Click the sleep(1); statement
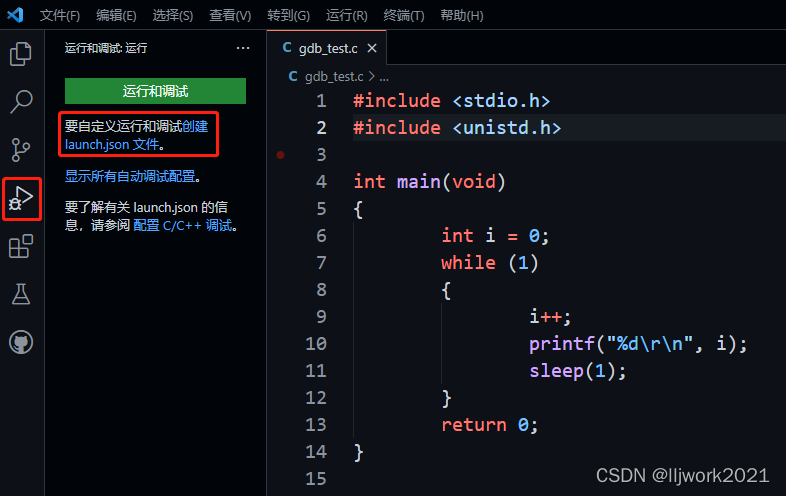 tap(578, 371)
